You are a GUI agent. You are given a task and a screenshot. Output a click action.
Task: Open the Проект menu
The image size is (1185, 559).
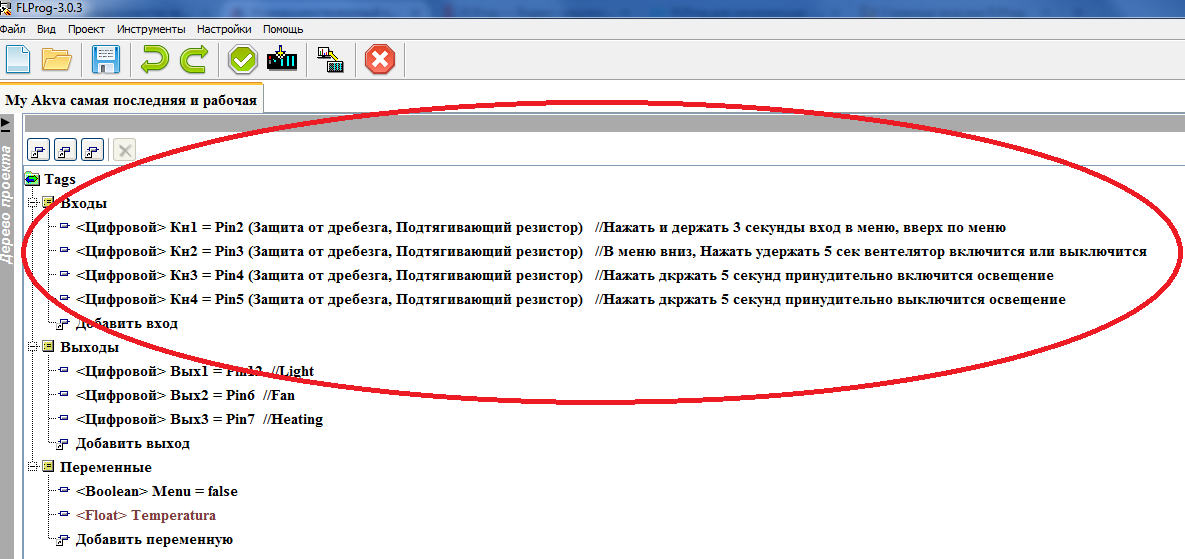click(x=86, y=29)
